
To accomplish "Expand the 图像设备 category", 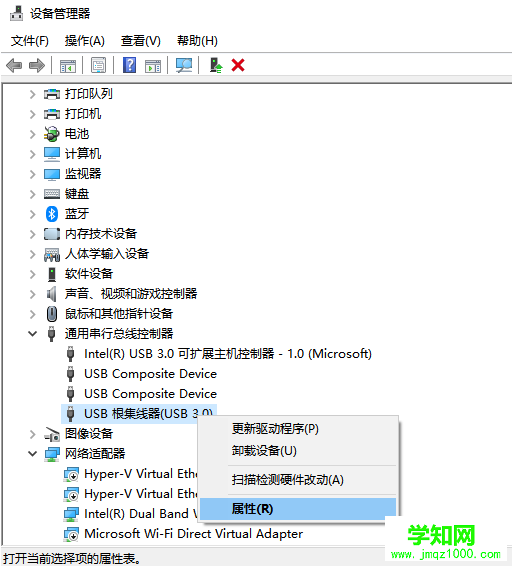I will point(32,434).
